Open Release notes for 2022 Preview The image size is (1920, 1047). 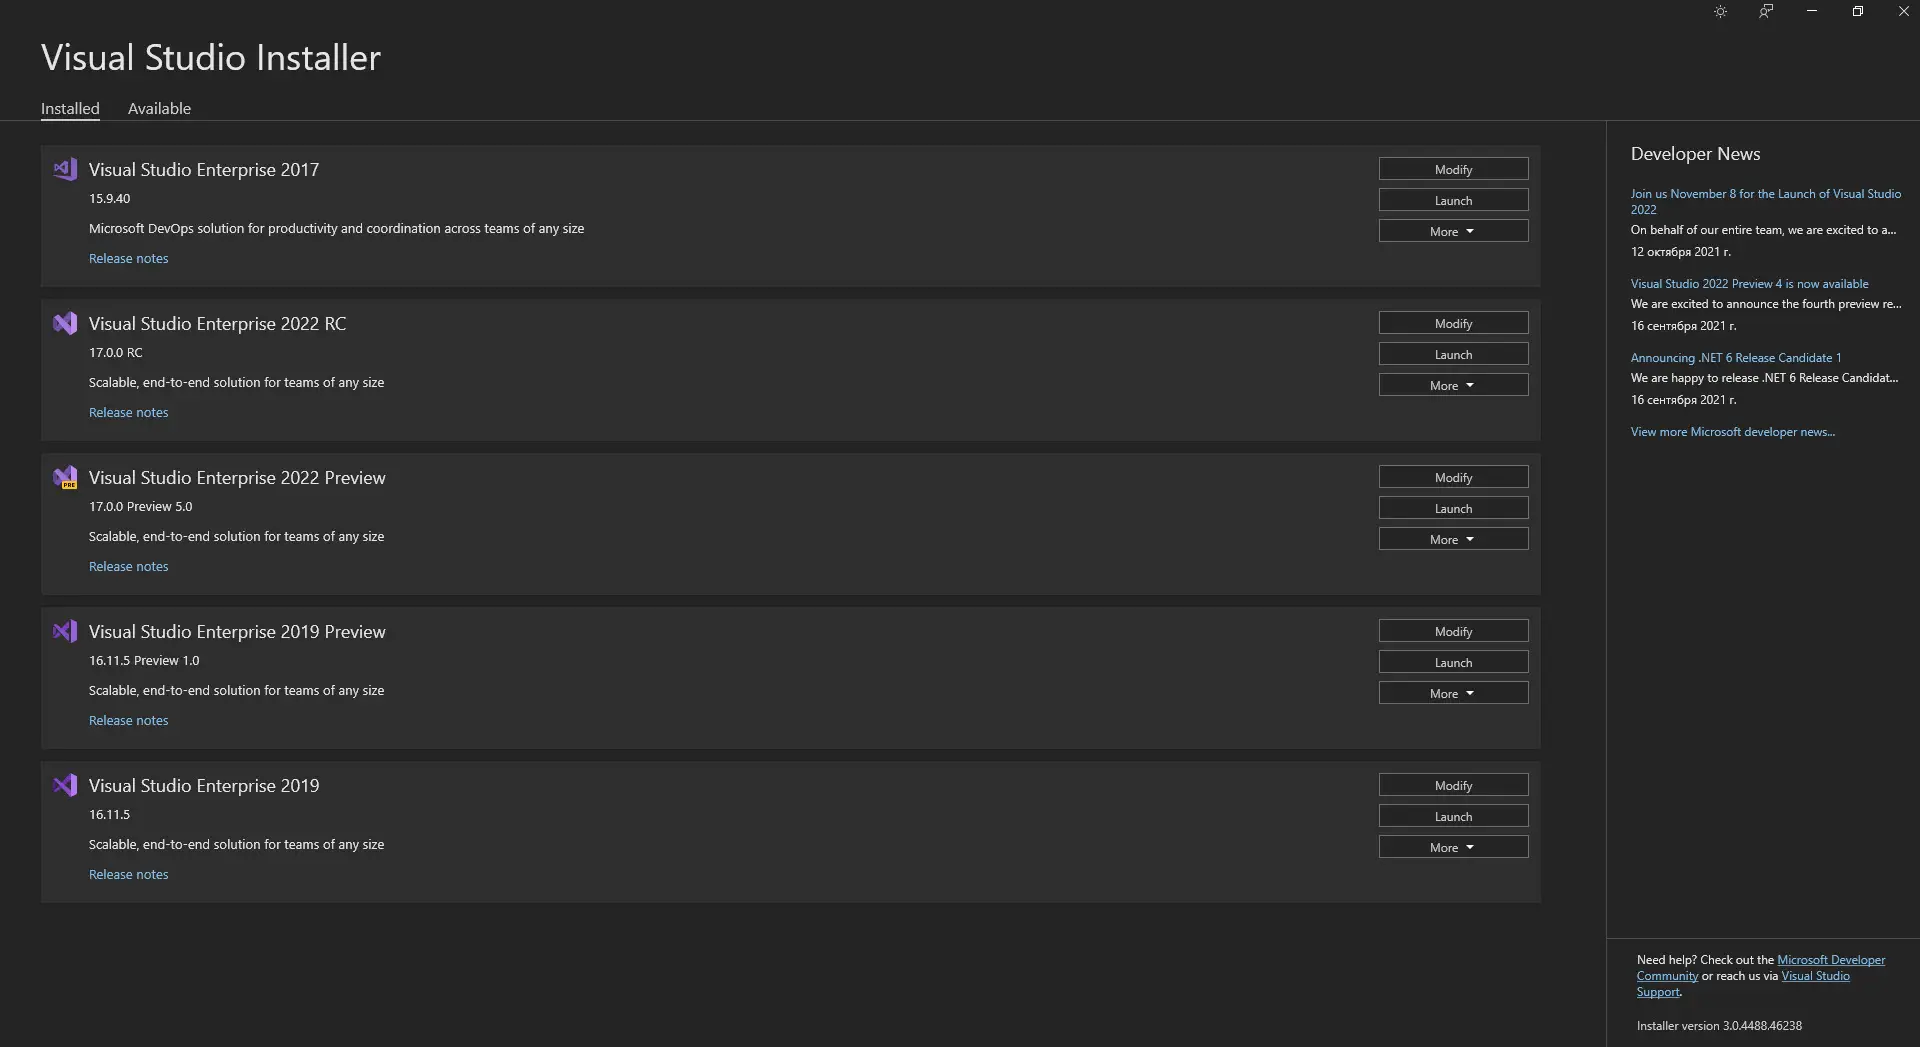pyautogui.click(x=128, y=566)
